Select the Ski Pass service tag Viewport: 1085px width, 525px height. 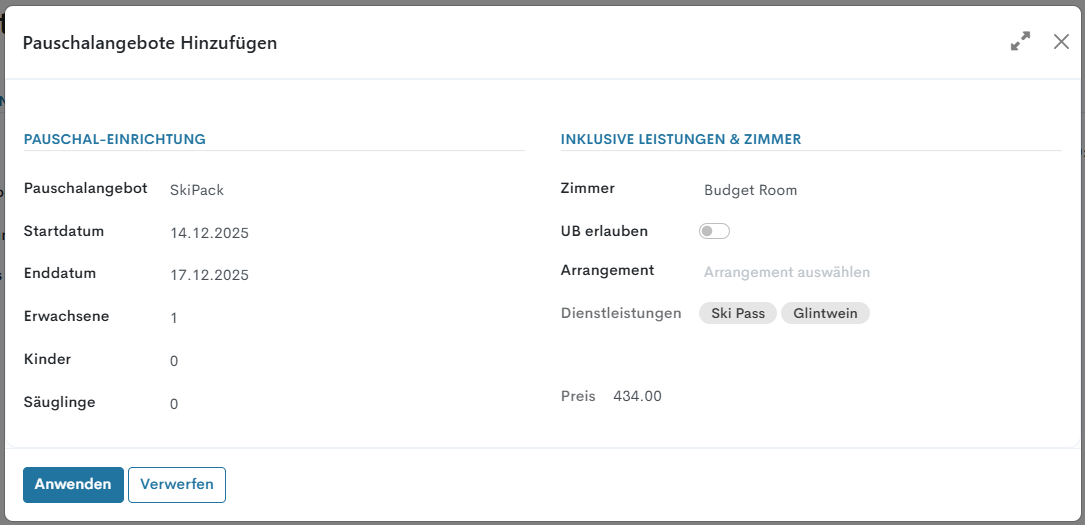point(738,313)
